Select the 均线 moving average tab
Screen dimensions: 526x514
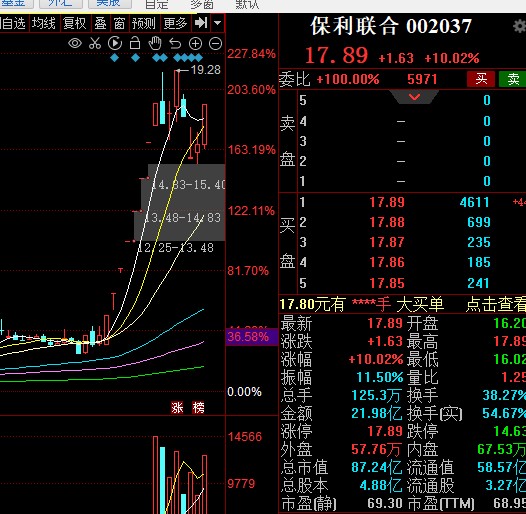[44, 23]
